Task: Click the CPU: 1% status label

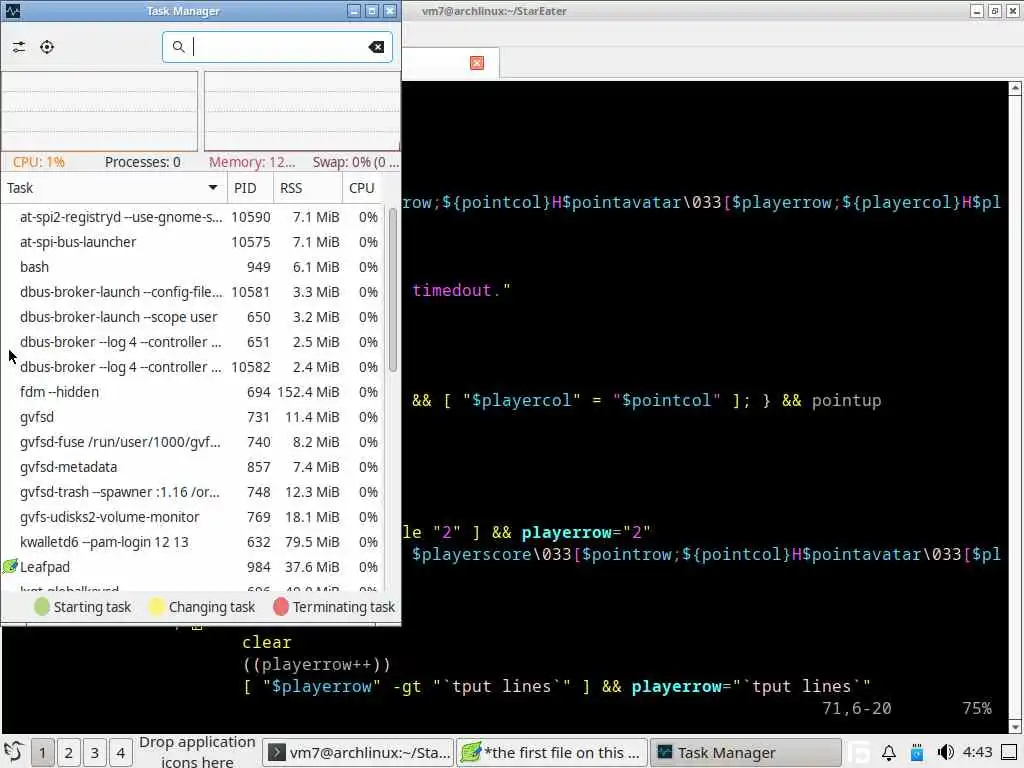Action: pos(39,162)
